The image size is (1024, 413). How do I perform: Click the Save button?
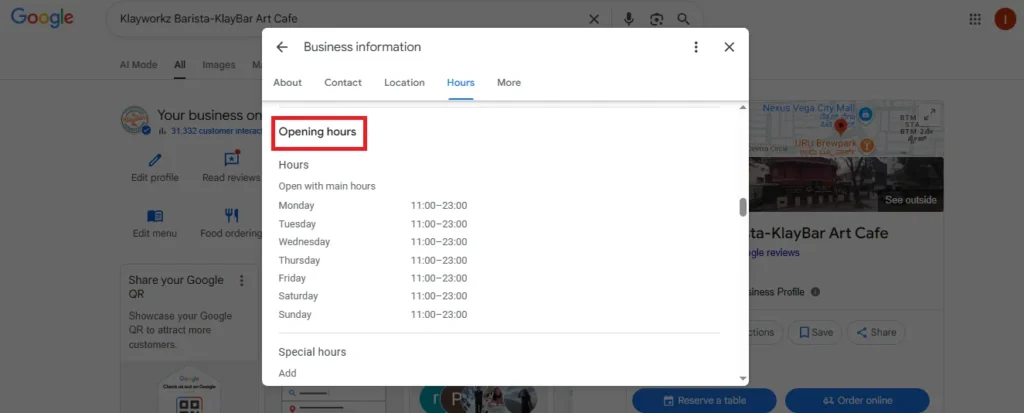click(x=815, y=332)
